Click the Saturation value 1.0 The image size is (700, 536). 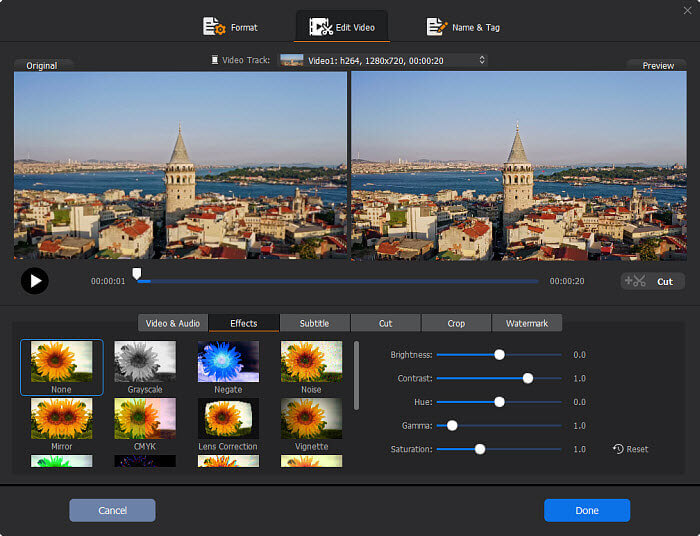pyautogui.click(x=579, y=449)
